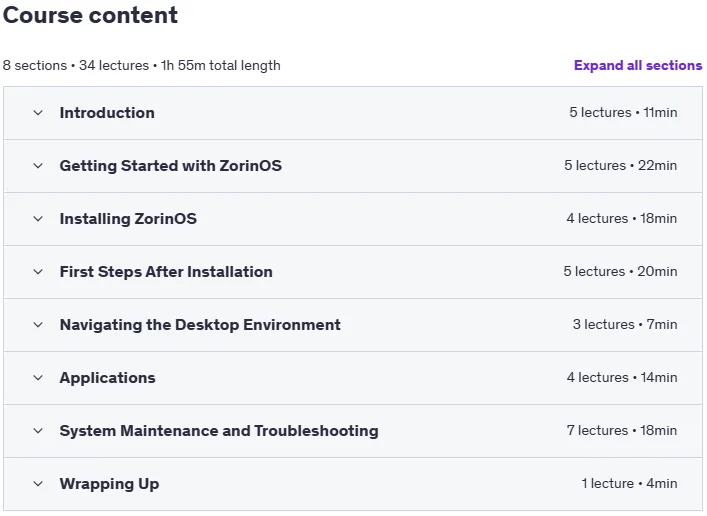Click the '1 lecture • 4min' text
This screenshot has width=707, height=516.
(629, 484)
